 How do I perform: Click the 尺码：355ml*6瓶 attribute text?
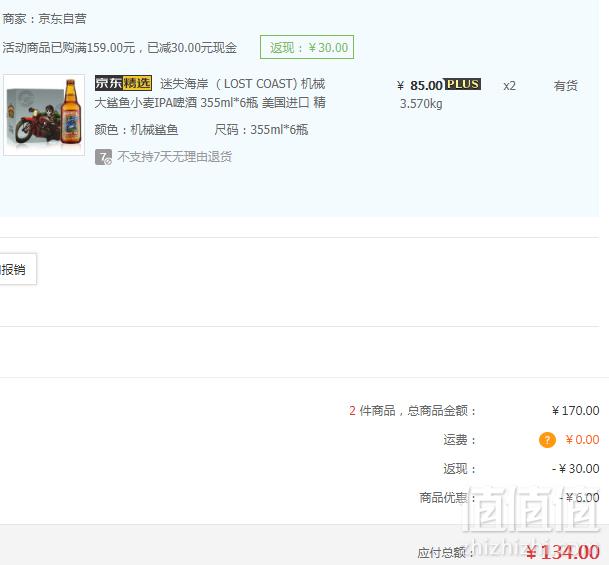(x=261, y=130)
